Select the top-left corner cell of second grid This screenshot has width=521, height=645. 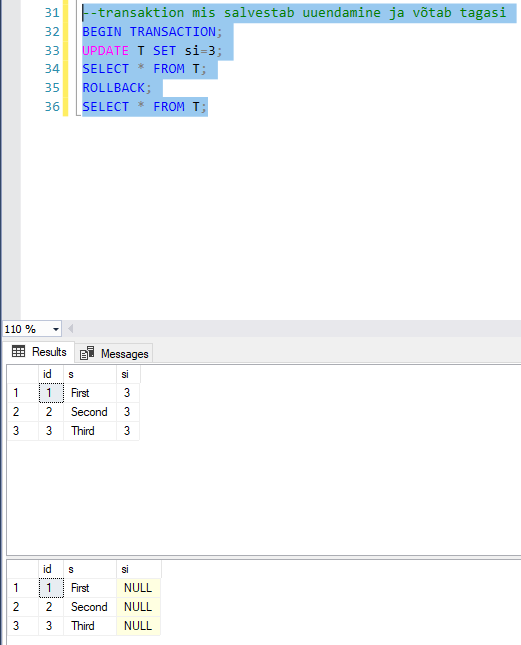click(23, 569)
